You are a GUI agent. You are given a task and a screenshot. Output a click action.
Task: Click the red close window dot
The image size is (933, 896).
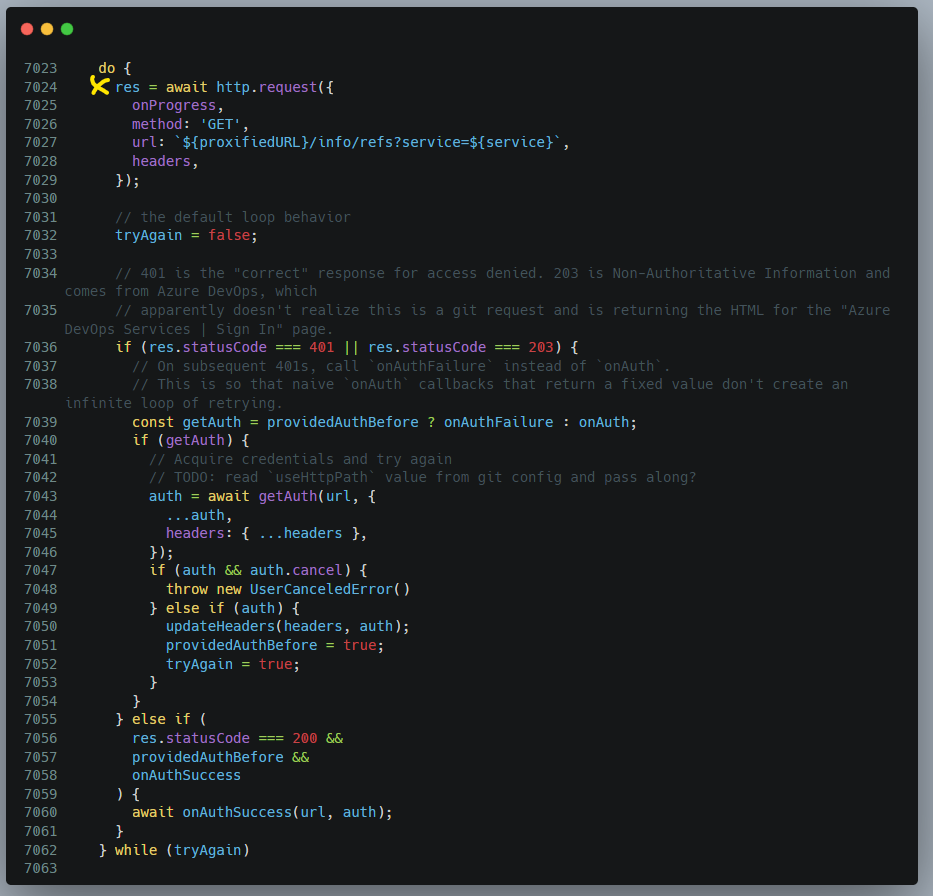27,29
